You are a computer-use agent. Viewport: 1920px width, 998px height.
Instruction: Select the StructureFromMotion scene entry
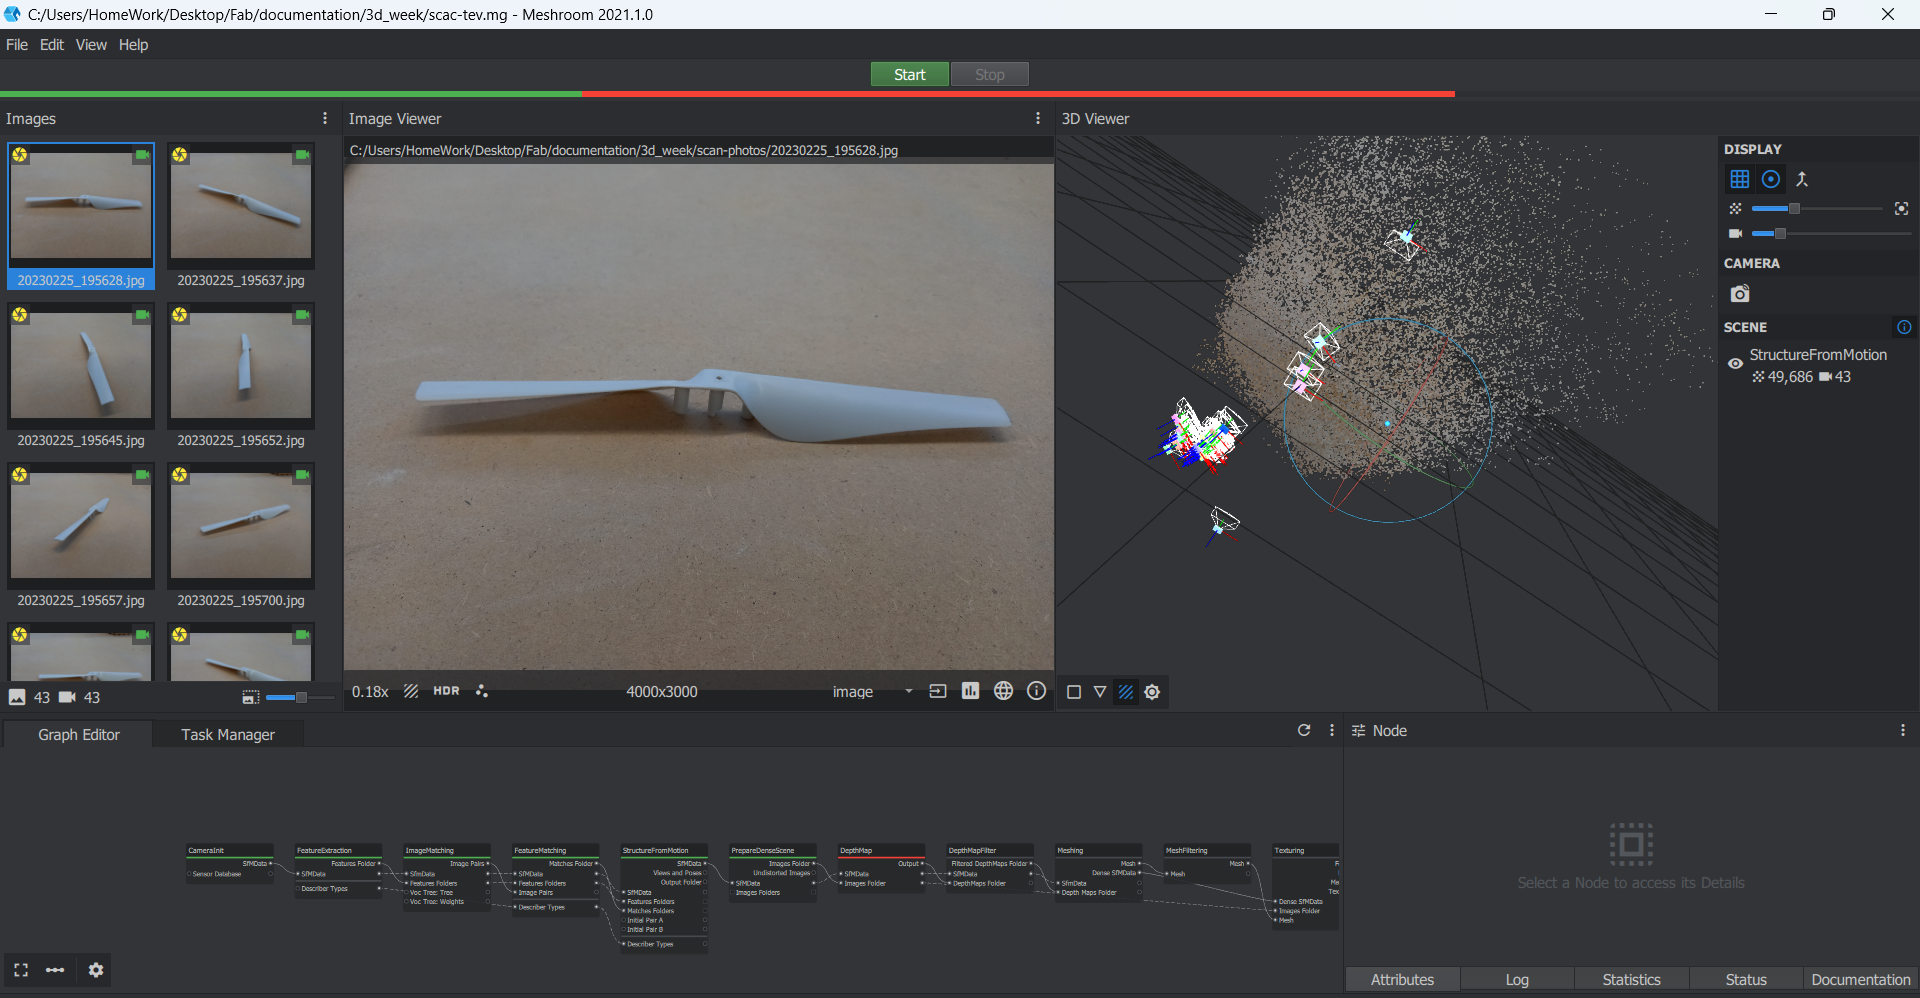1818,354
